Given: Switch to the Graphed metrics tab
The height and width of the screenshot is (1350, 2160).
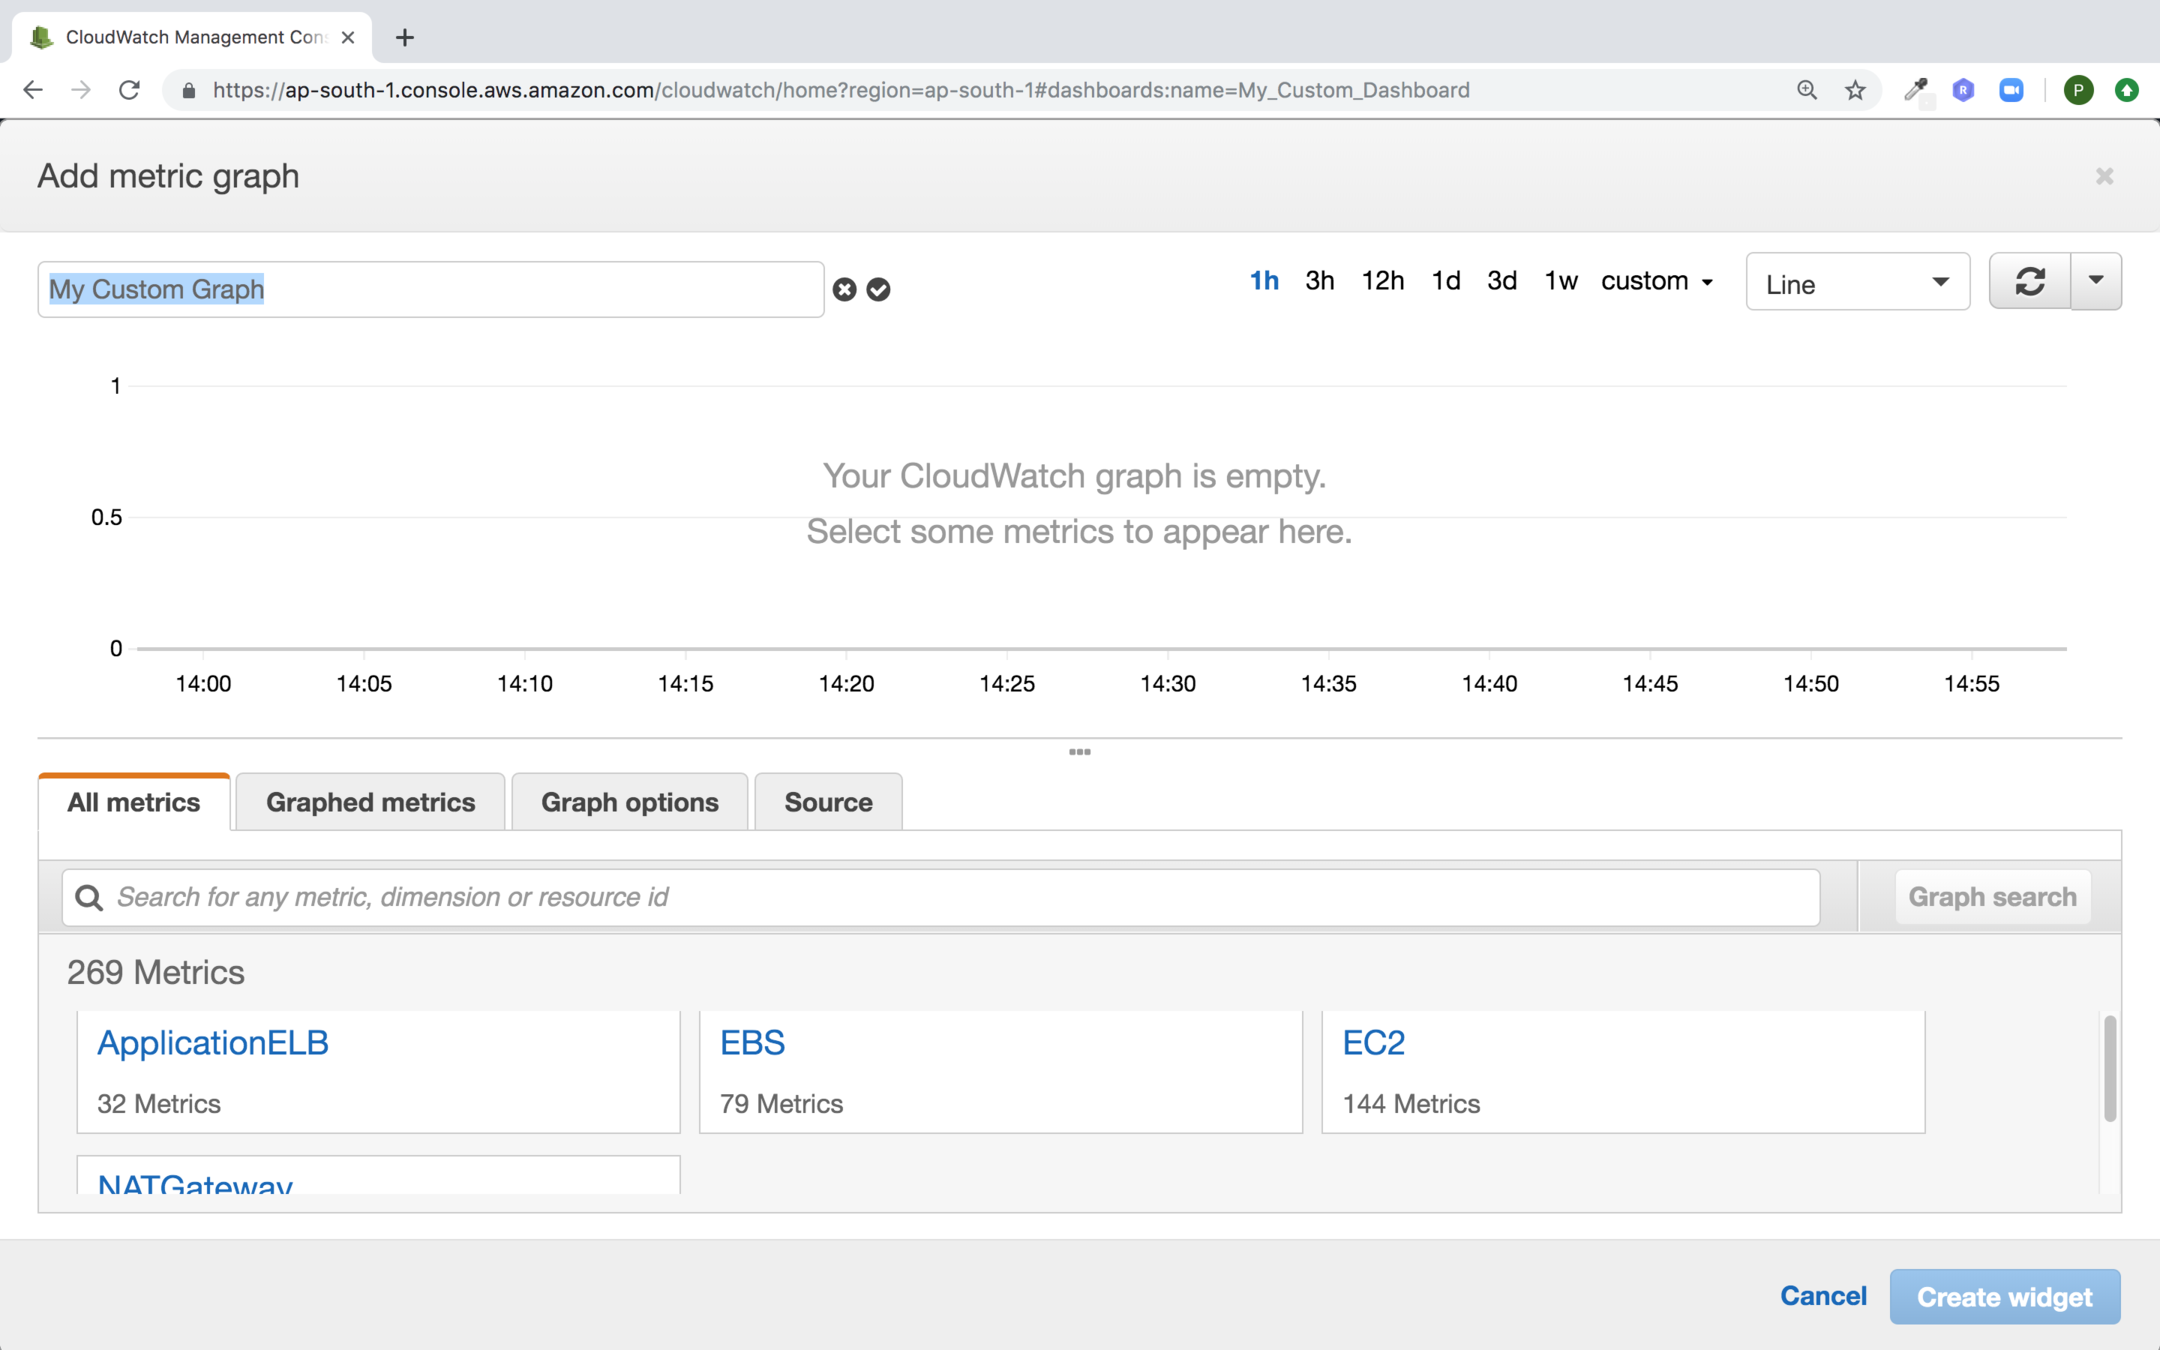Looking at the screenshot, I should (x=370, y=802).
